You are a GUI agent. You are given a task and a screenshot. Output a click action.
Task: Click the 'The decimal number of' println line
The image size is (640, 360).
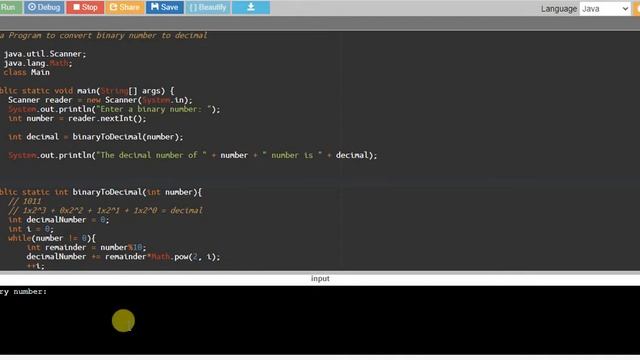click(x=193, y=155)
